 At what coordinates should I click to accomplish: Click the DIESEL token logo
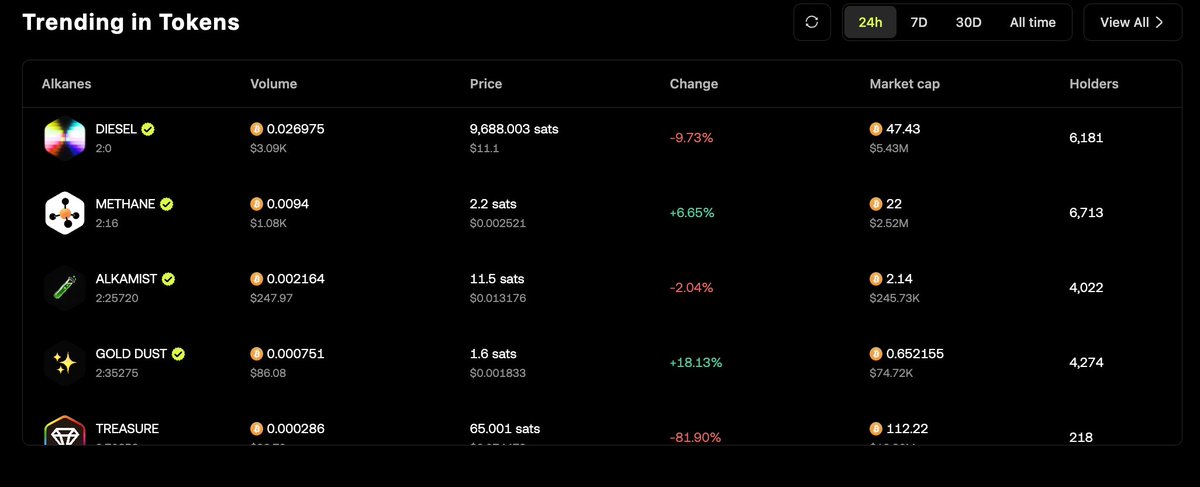[65, 138]
